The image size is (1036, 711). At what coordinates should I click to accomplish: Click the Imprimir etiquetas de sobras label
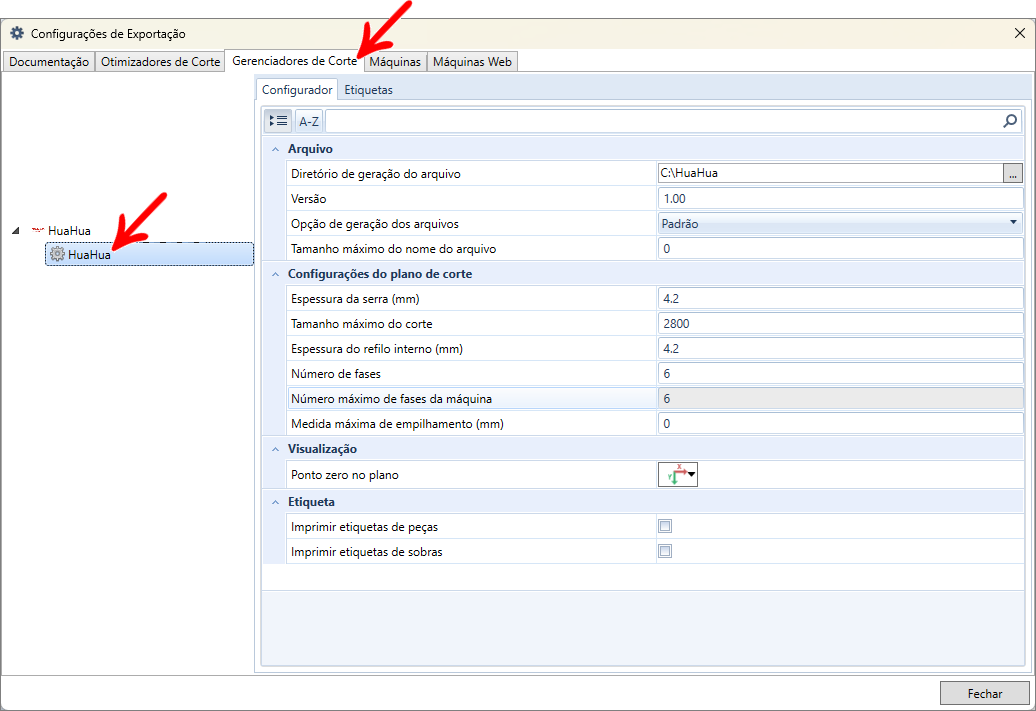point(367,552)
